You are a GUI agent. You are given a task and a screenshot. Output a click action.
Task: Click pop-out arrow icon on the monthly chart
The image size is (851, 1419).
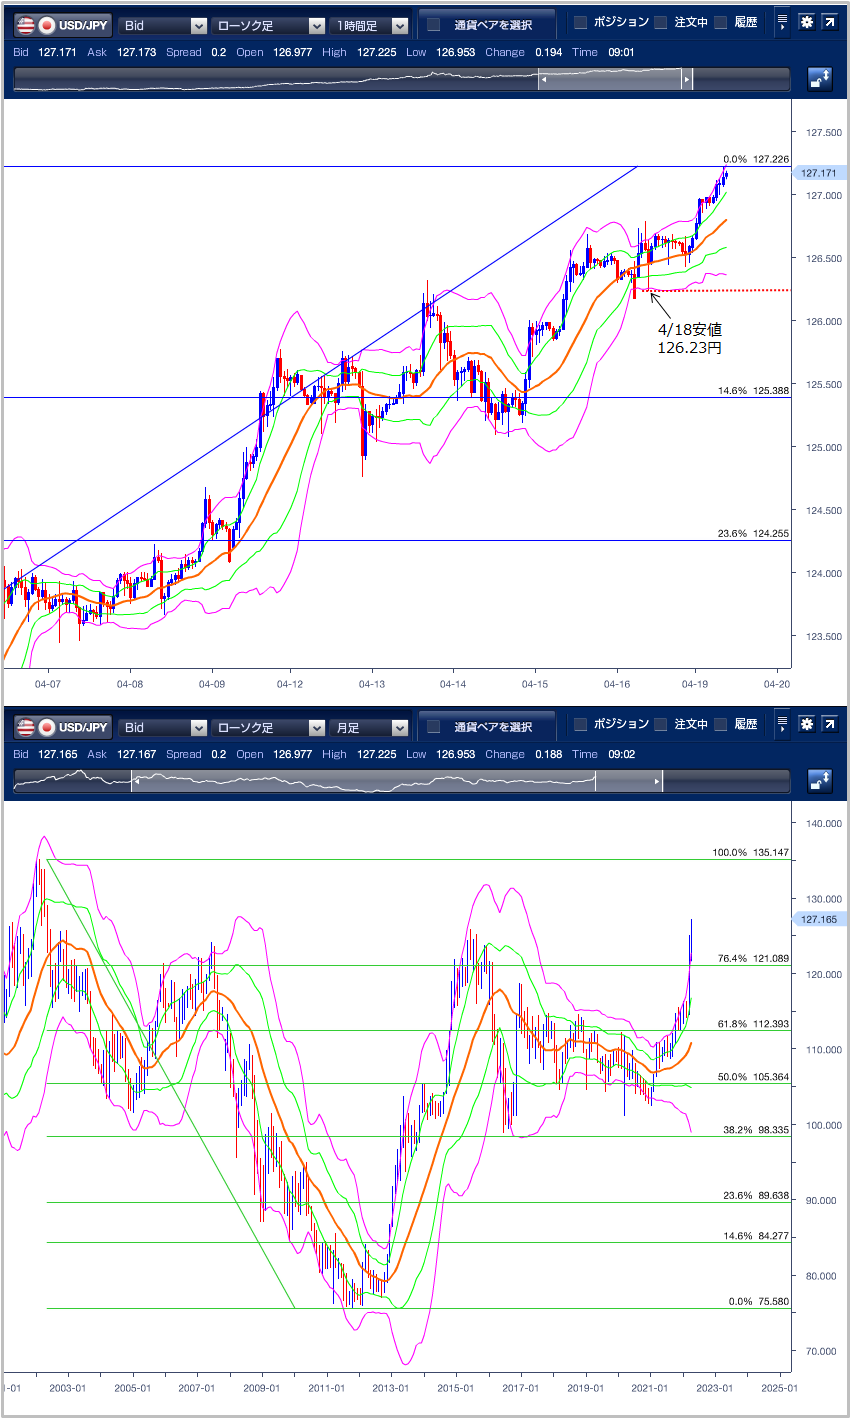[x=829, y=726]
